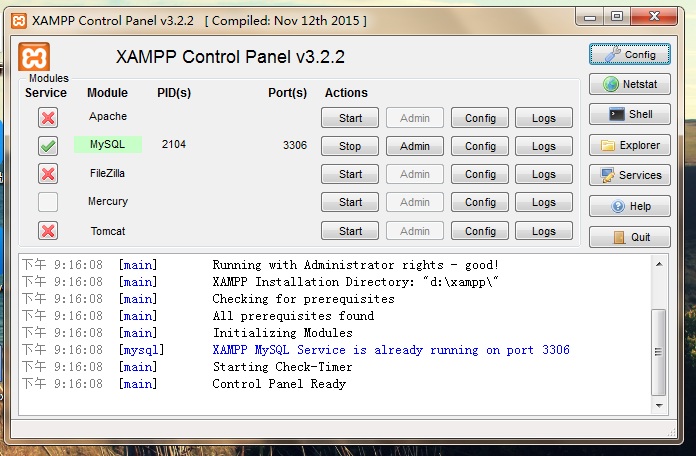Click the 'Starting Check-Timer' log line
The width and height of the screenshot is (696, 456).
tap(282, 367)
